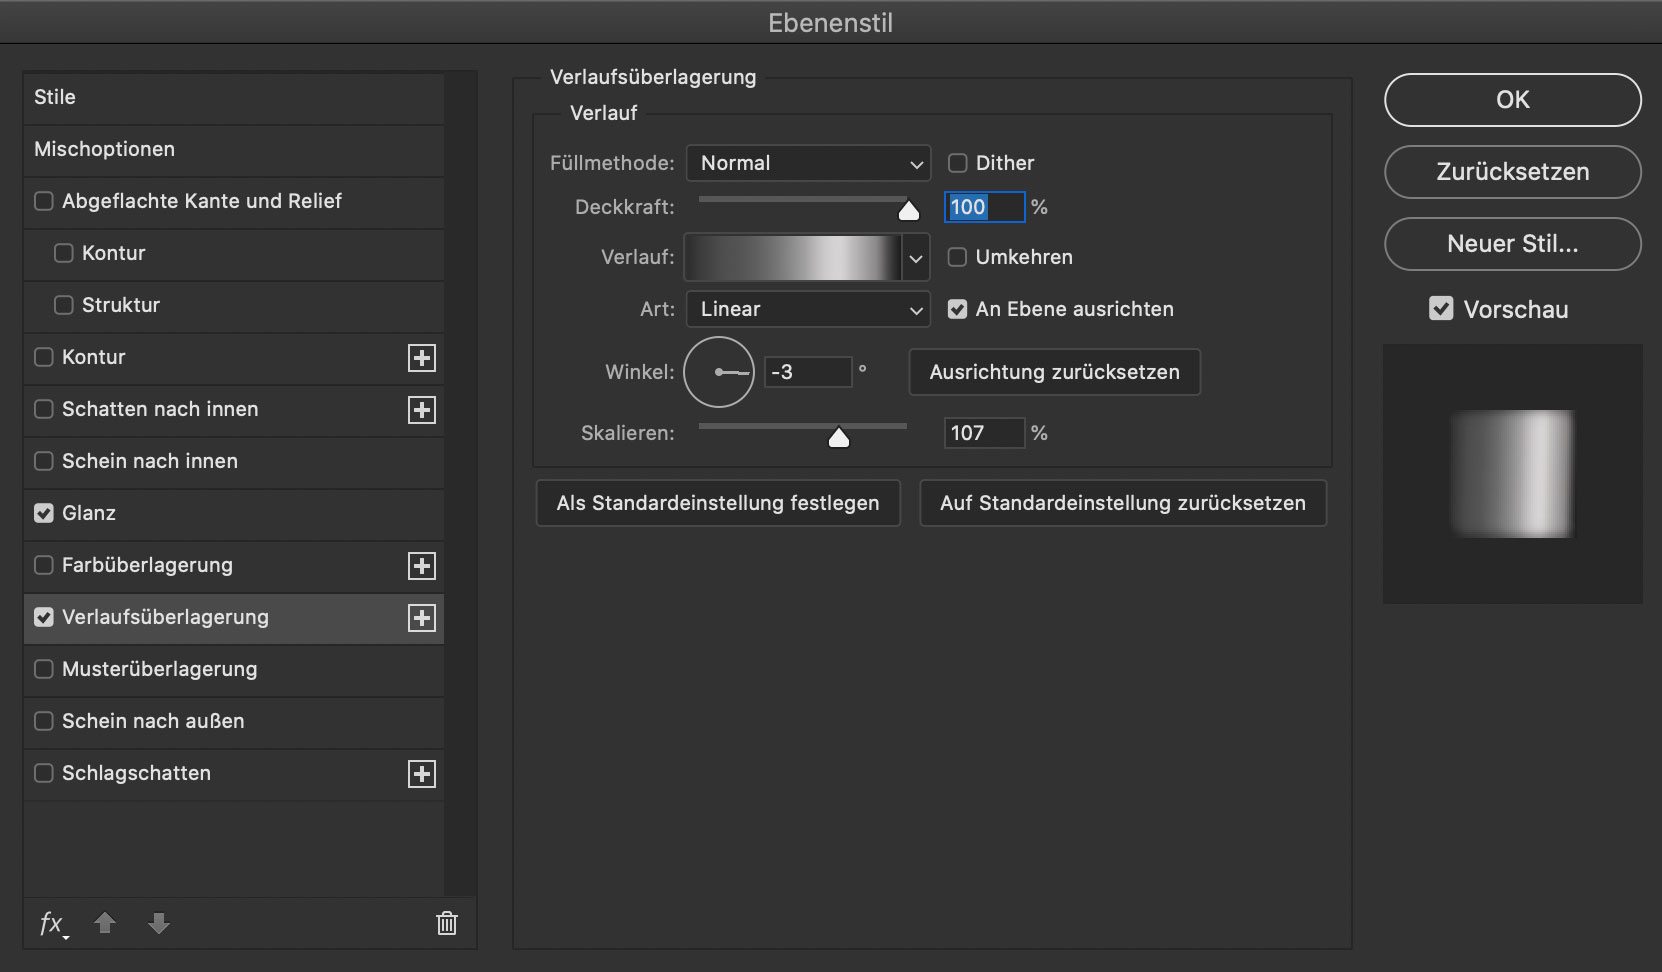Open the Glanz settings row

[233, 513]
